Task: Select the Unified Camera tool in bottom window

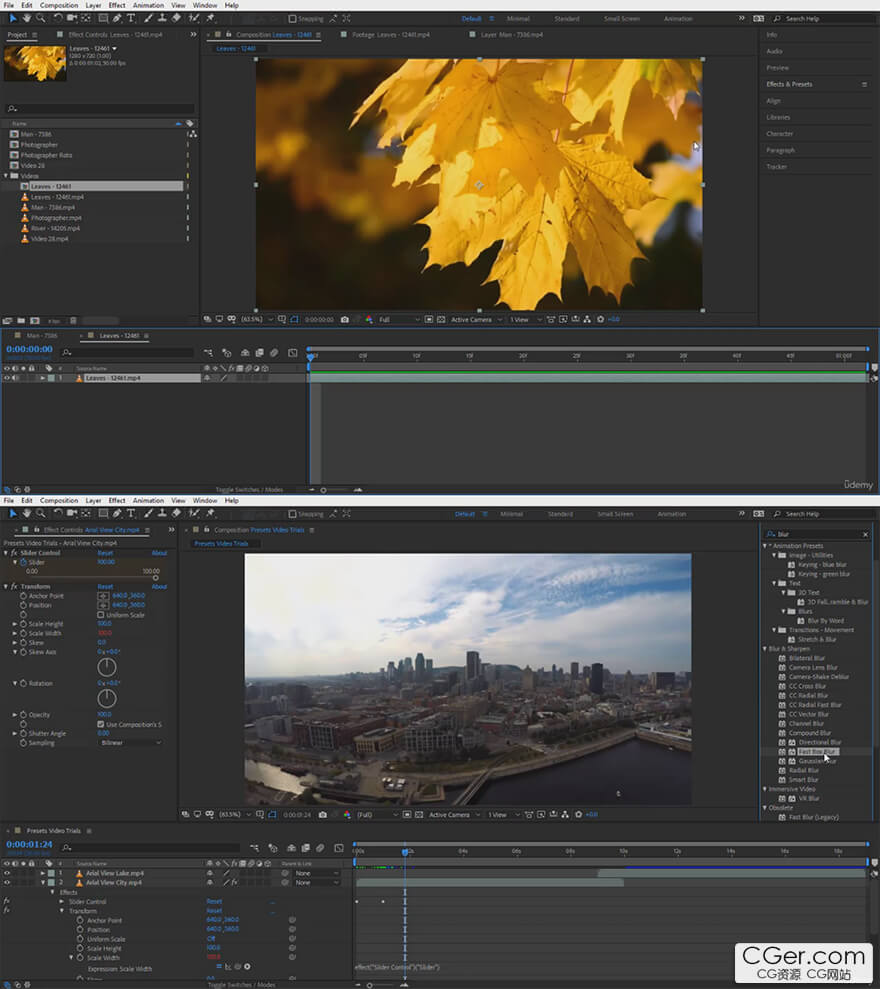Action: (x=72, y=513)
